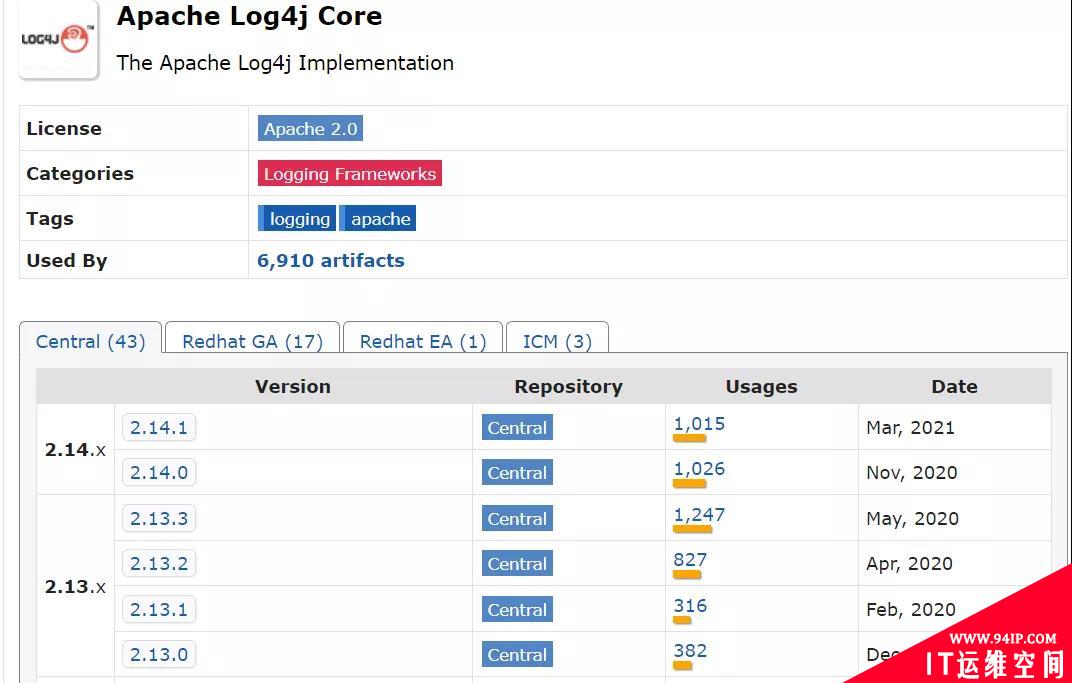Click the Repository column header

point(568,386)
